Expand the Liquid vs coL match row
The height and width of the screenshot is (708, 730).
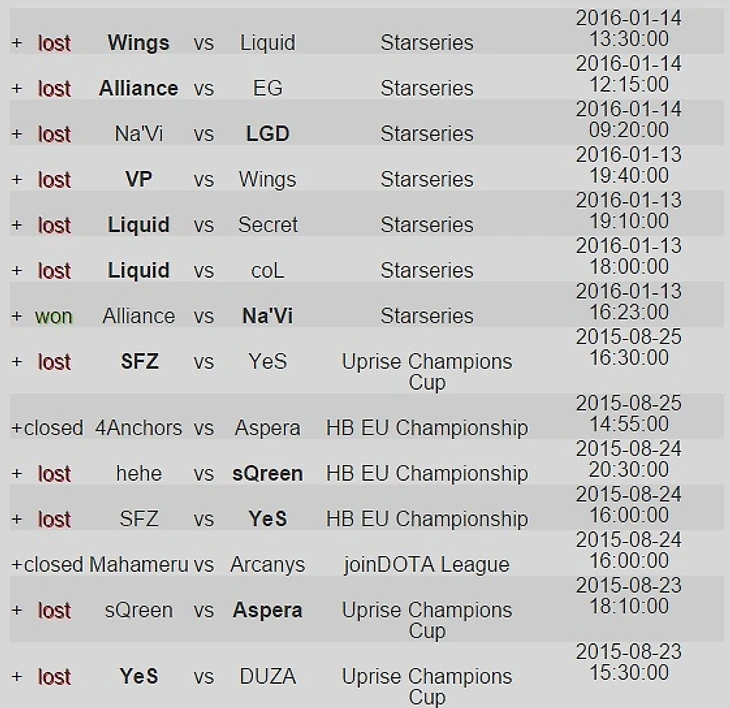16,271
